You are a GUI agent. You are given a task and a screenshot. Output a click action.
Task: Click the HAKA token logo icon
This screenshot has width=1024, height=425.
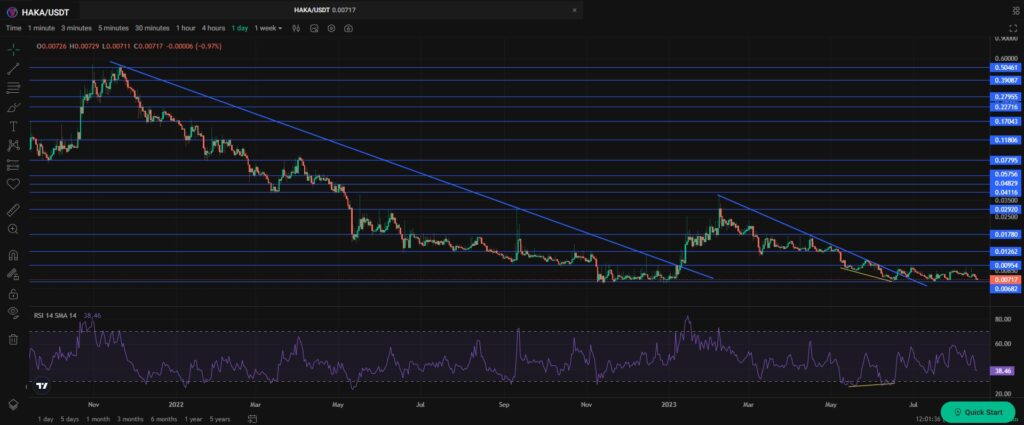pos(12,12)
